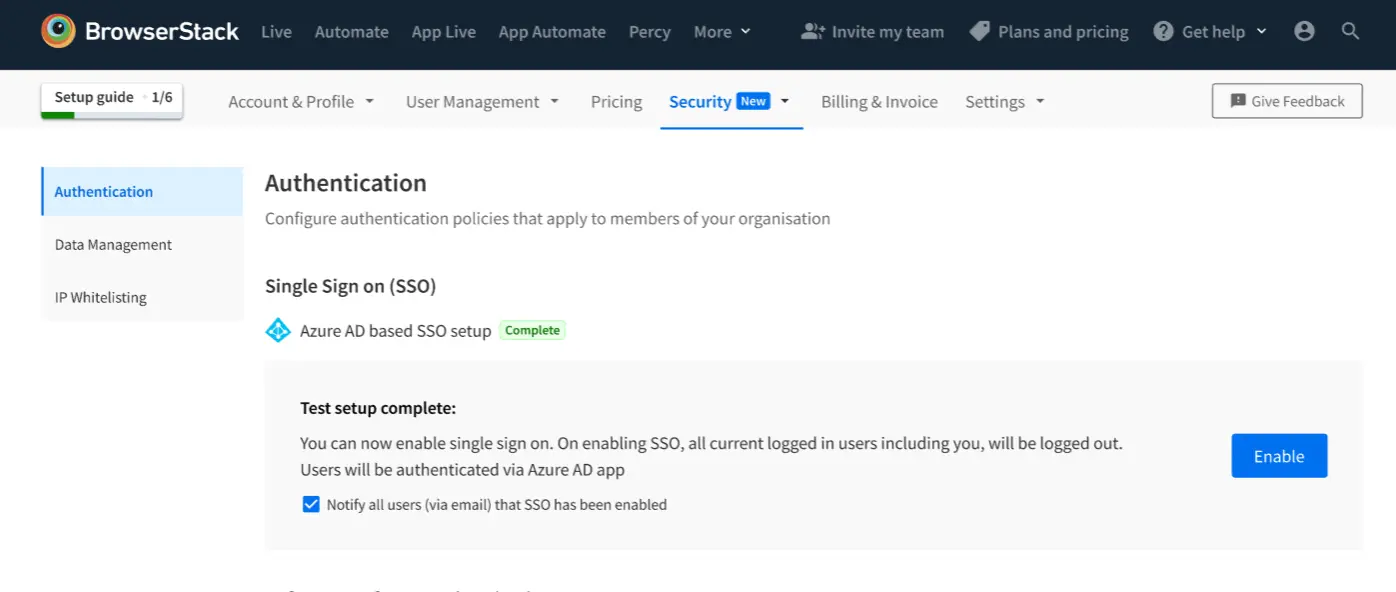Screen dimensions: 1396x592
Task: Expand the More dropdown in top navigation
Action: [x=722, y=32]
